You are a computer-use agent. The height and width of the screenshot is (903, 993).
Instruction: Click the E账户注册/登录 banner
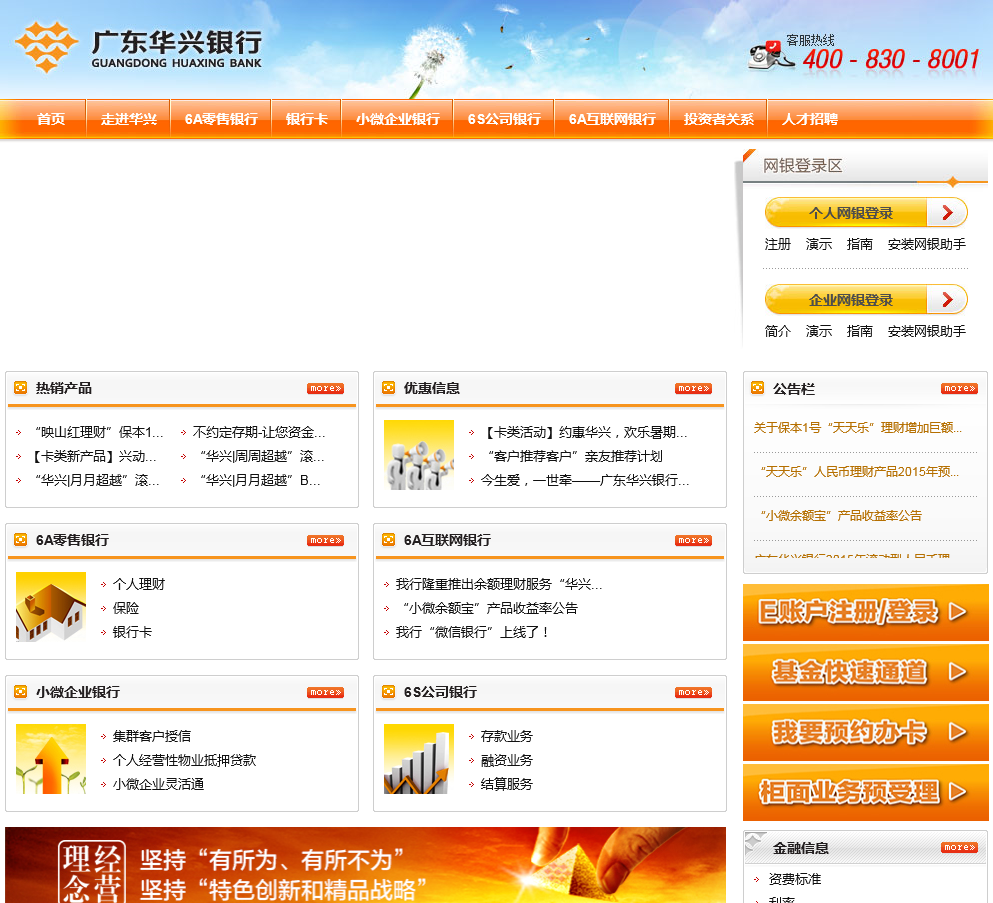[866, 612]
